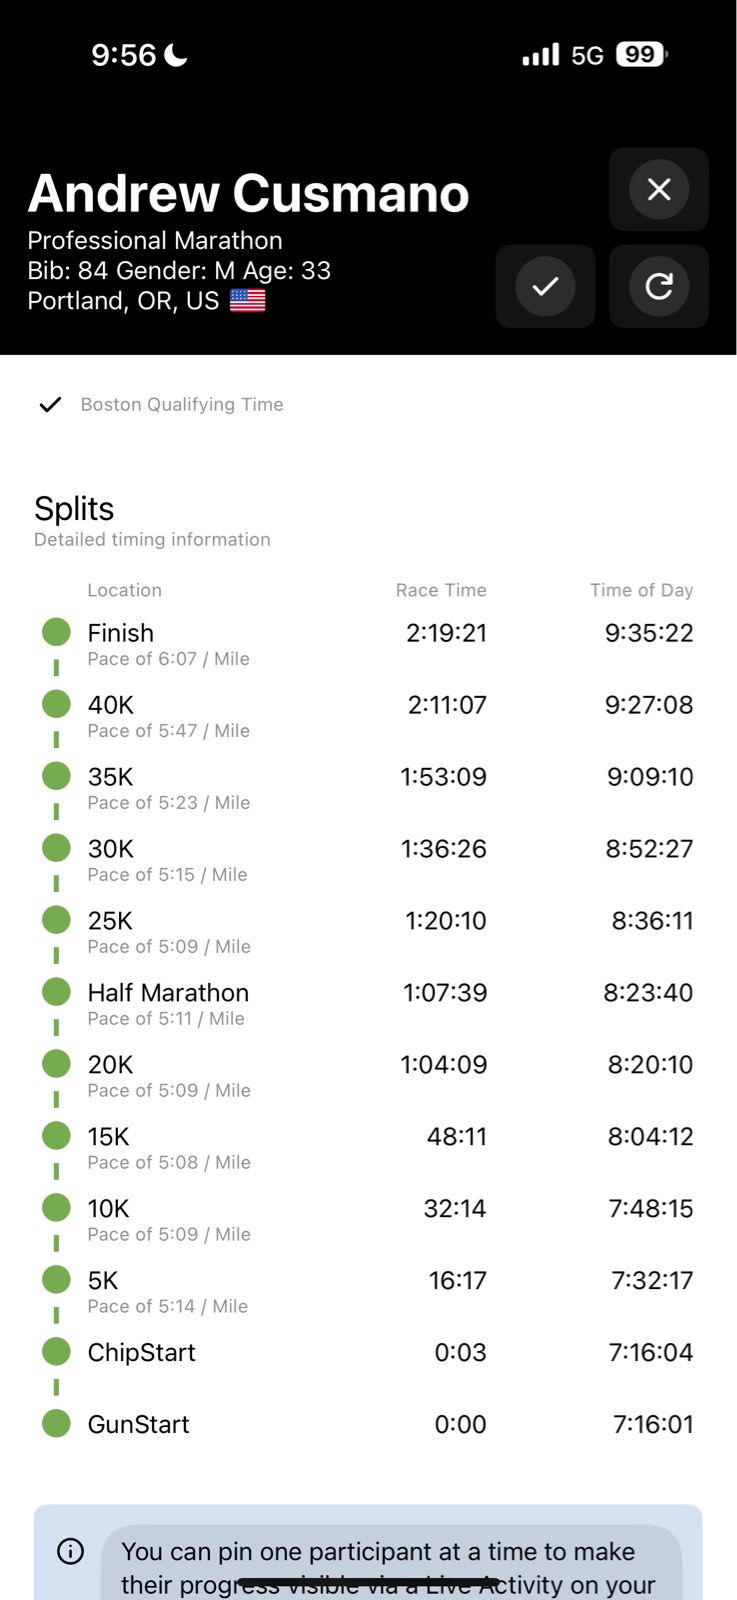Tap the info icon in the pin notice
The image size is (737, 1600).
click(70, 1551)
